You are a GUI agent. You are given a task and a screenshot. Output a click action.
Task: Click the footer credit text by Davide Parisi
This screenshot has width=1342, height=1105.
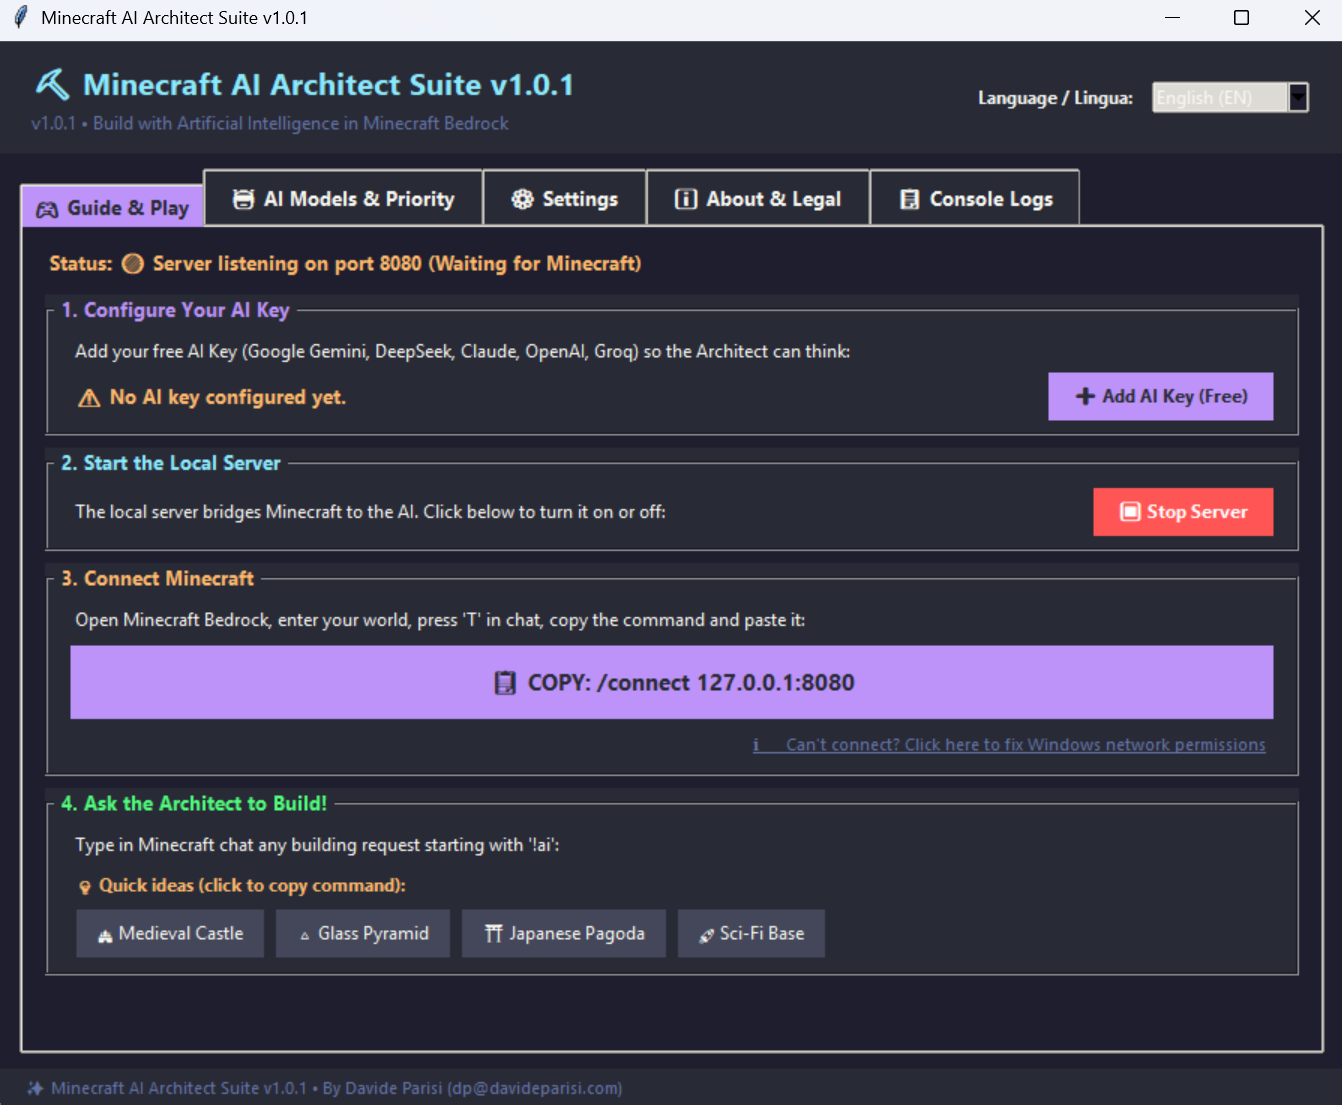coord(336,1088)
